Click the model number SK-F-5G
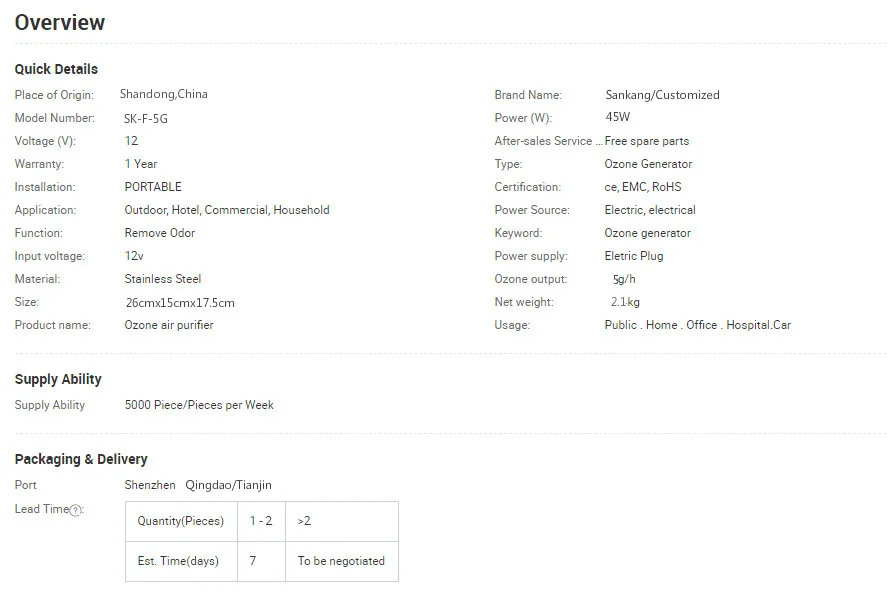Image resolution: width=888 pixels, height=598 pixels. (146, 118)
